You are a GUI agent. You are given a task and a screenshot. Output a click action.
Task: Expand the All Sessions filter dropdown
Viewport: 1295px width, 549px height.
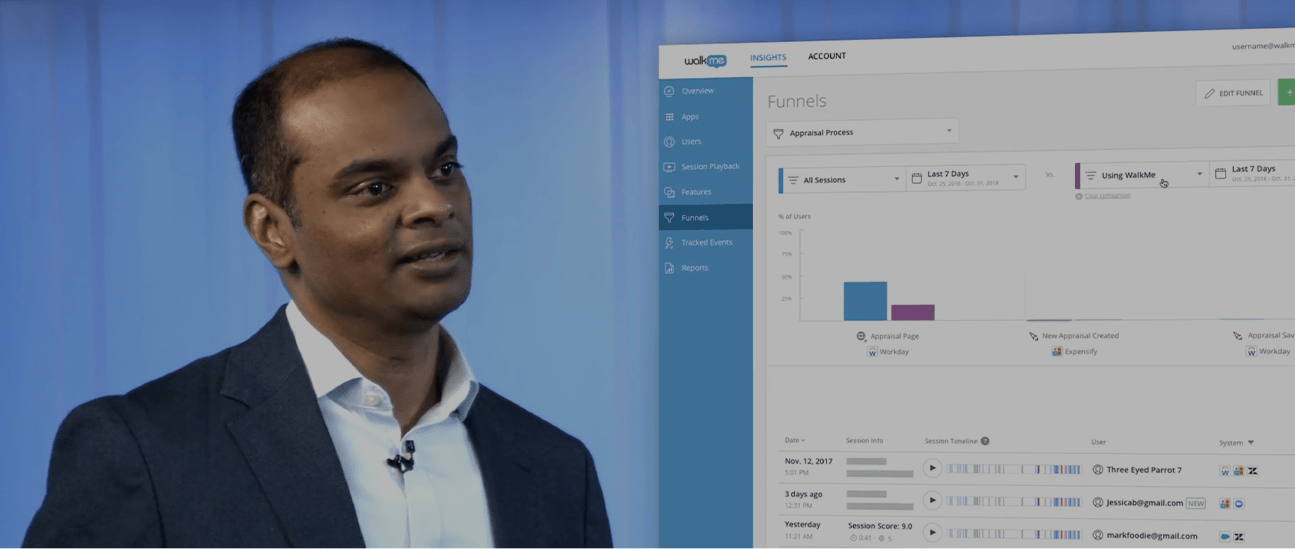842,180
